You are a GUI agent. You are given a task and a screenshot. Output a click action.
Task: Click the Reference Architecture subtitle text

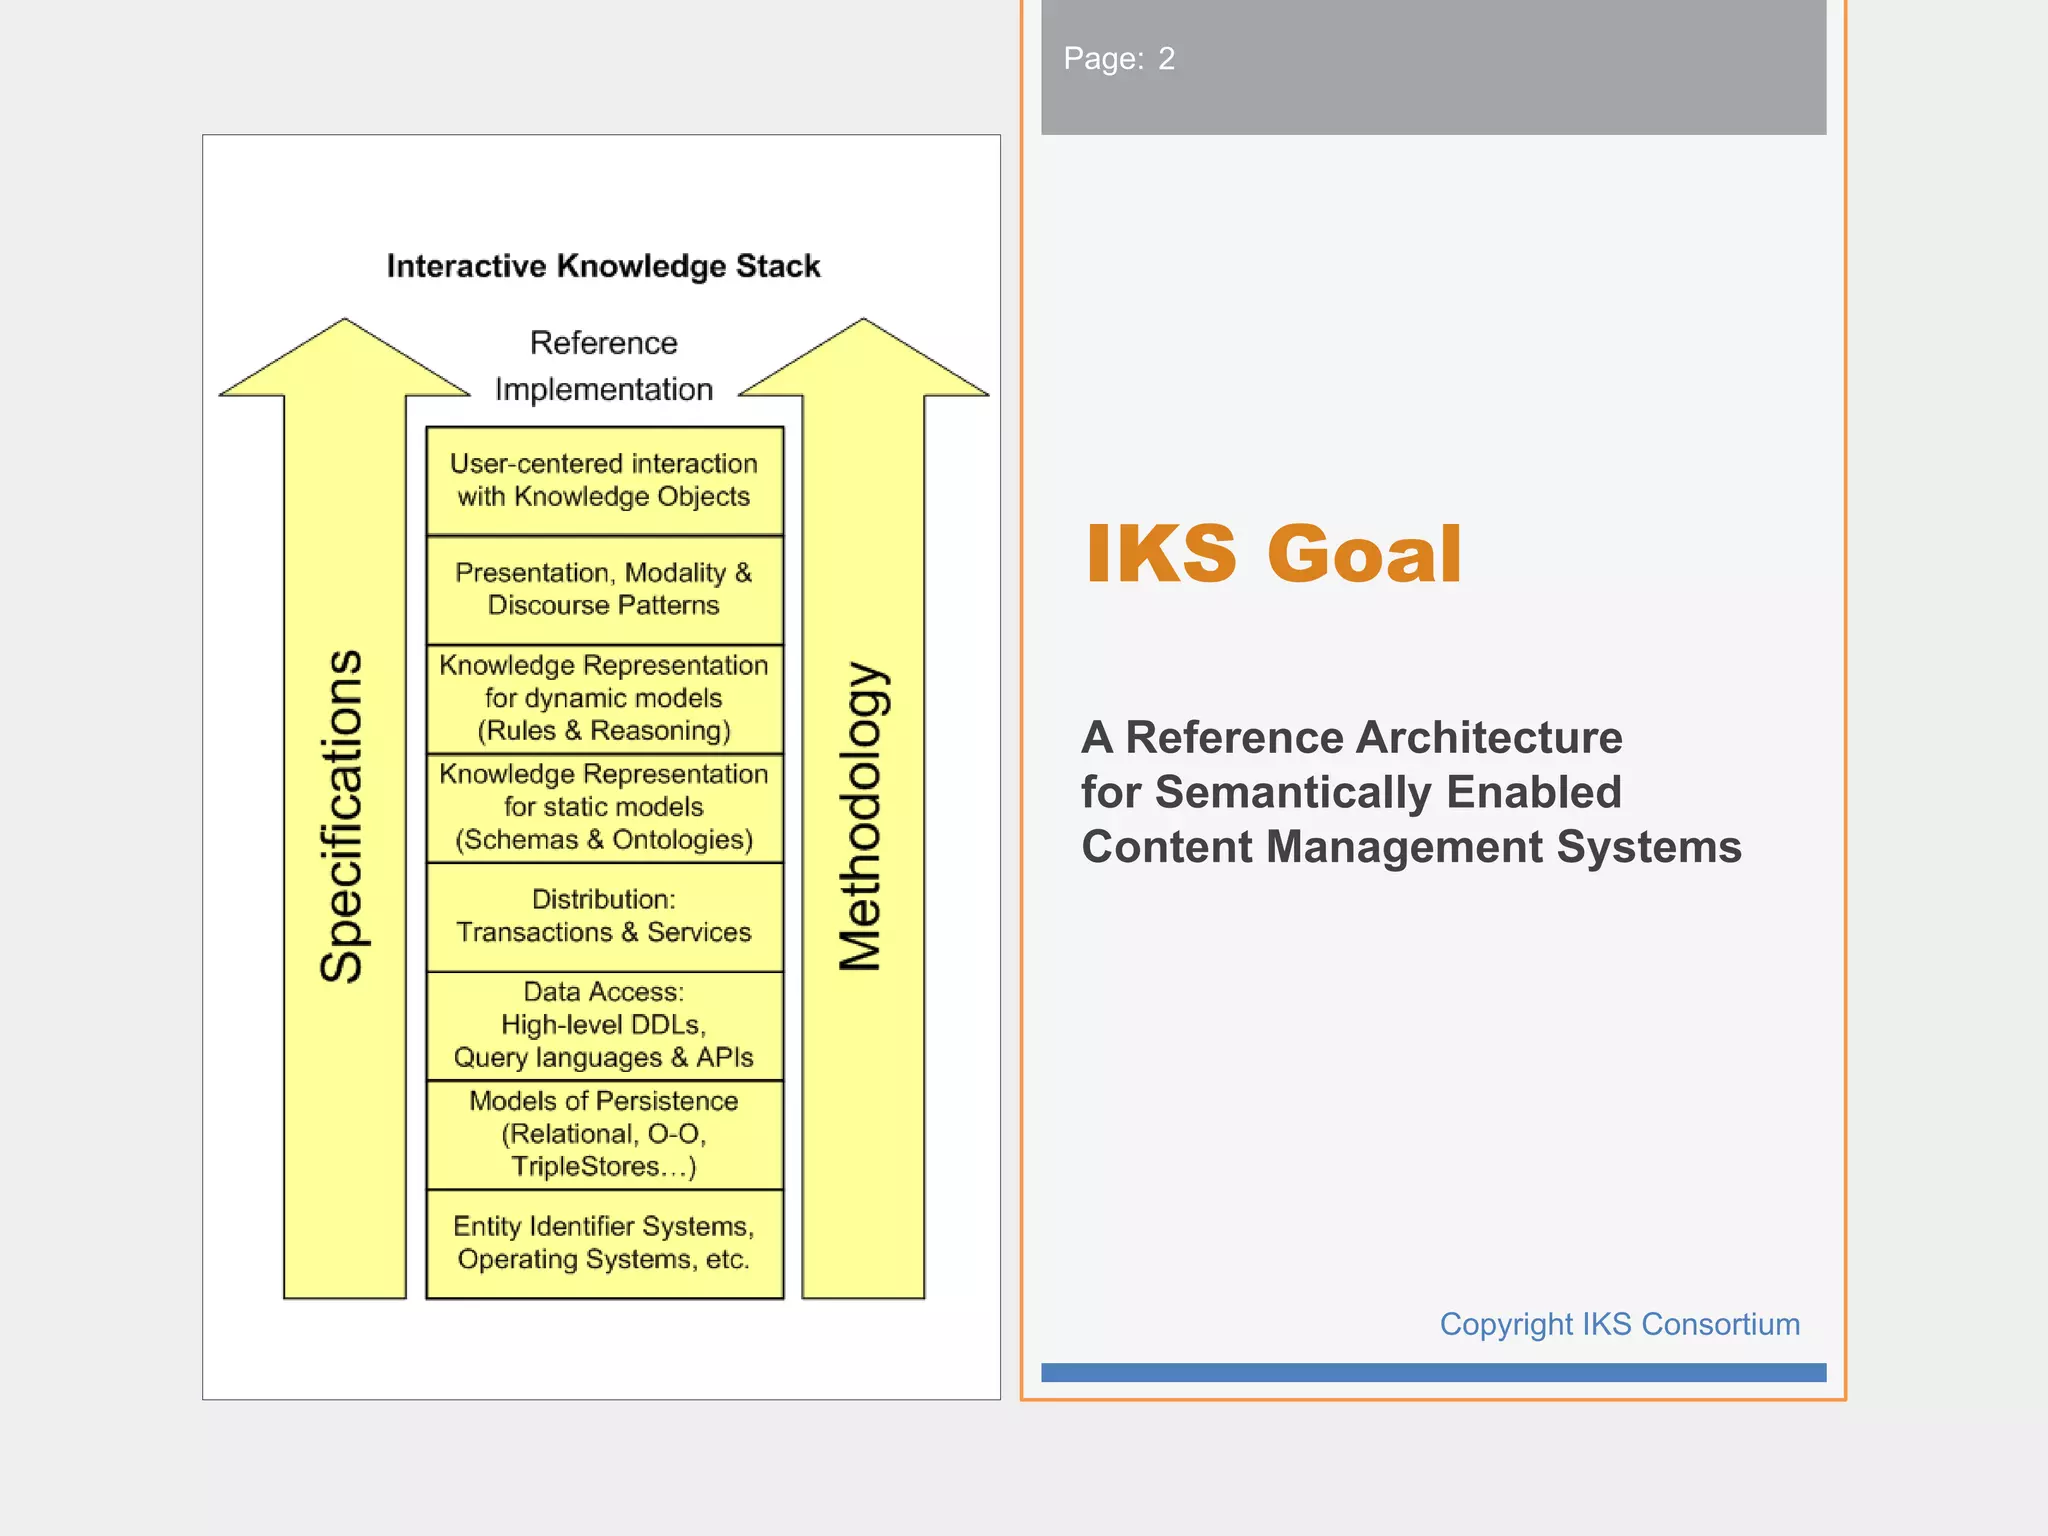coord(1351,738)
